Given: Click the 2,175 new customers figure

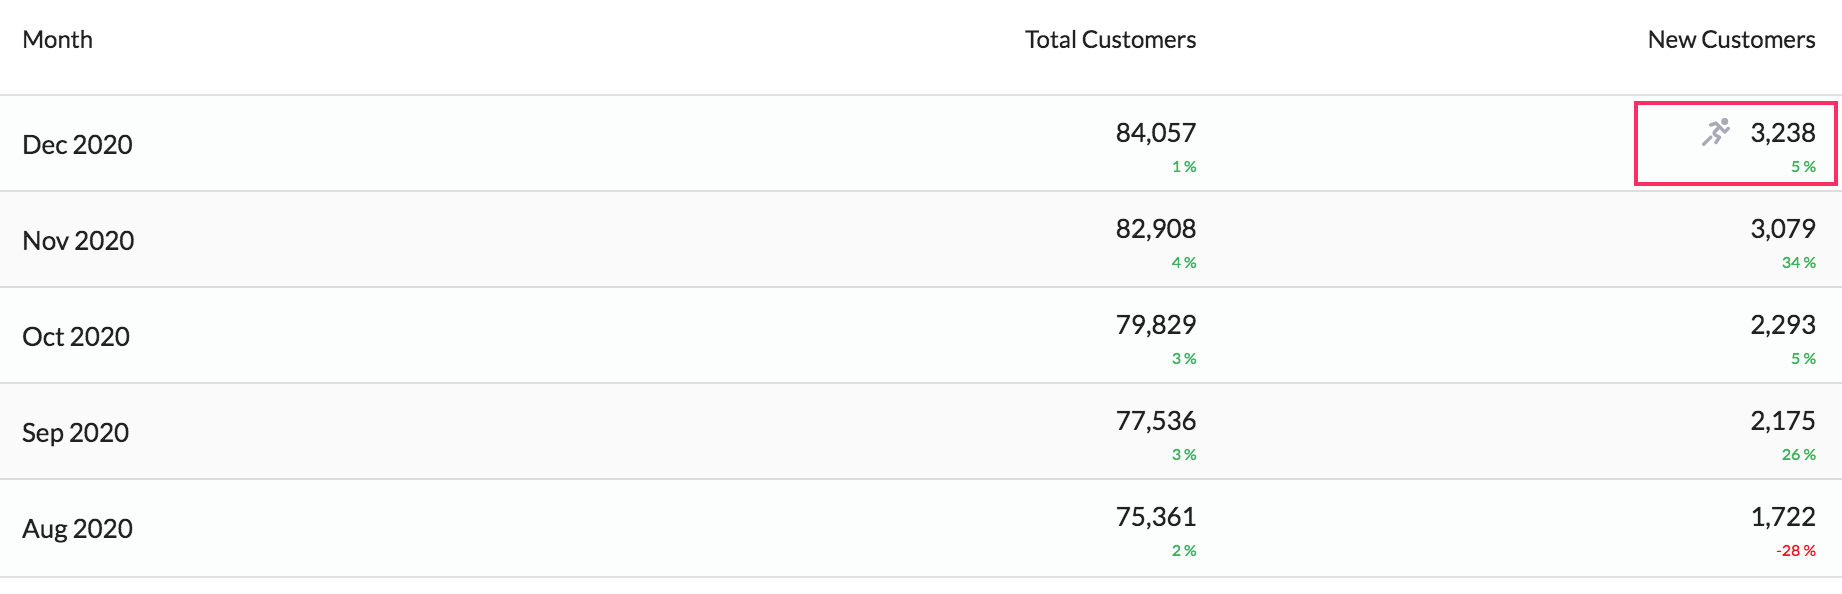Looking at the screenshot, I should tap(1782, 421).
